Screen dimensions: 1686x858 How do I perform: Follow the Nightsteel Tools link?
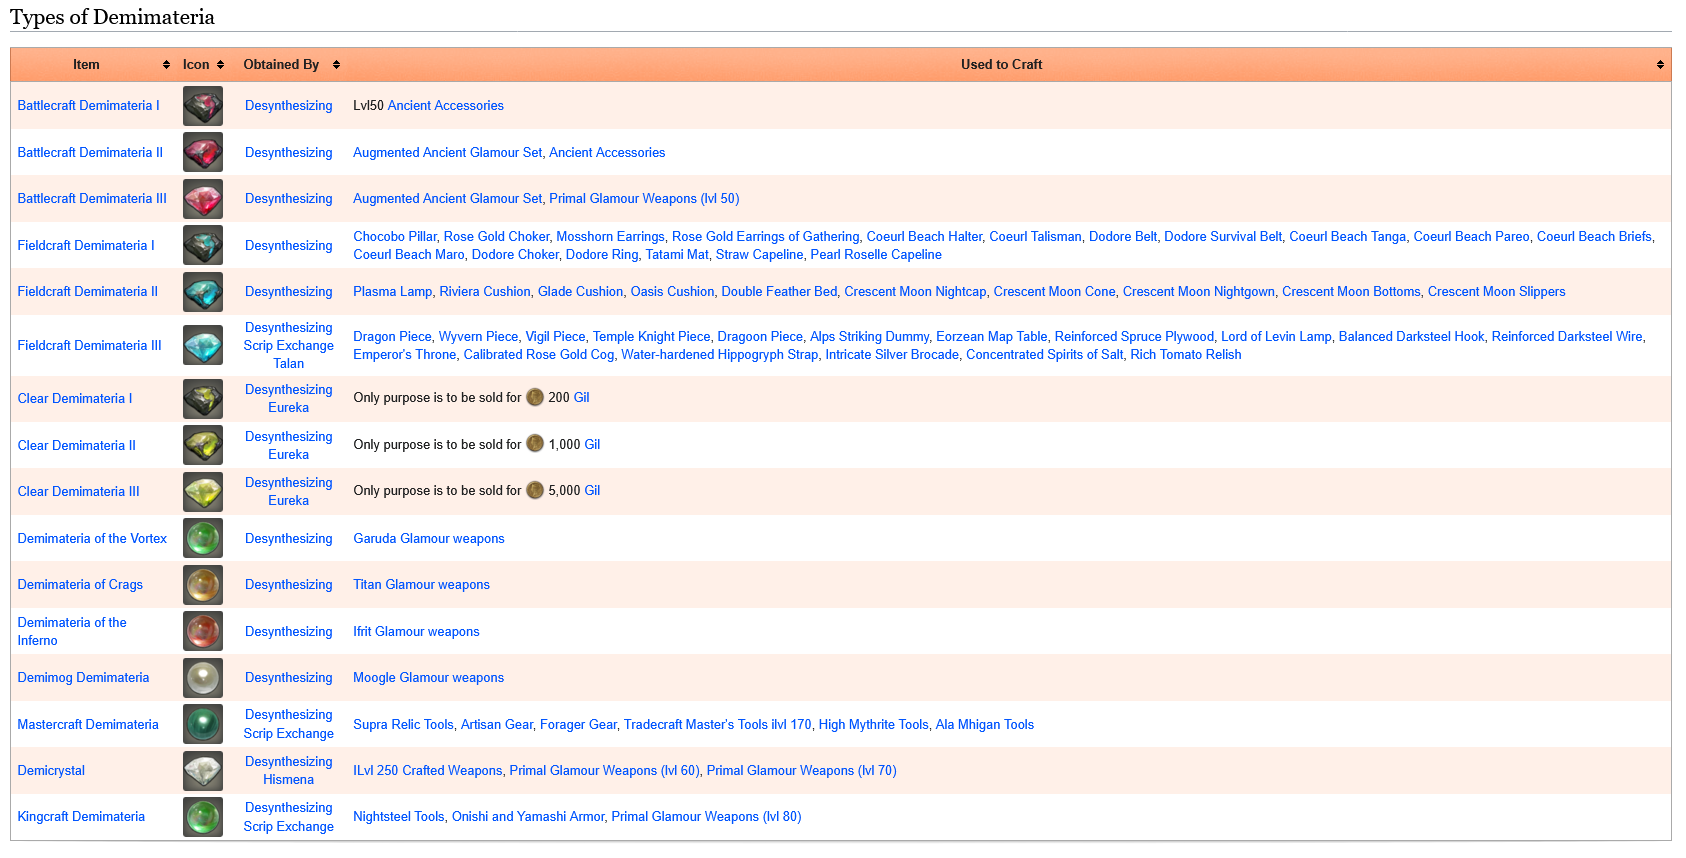399,817
